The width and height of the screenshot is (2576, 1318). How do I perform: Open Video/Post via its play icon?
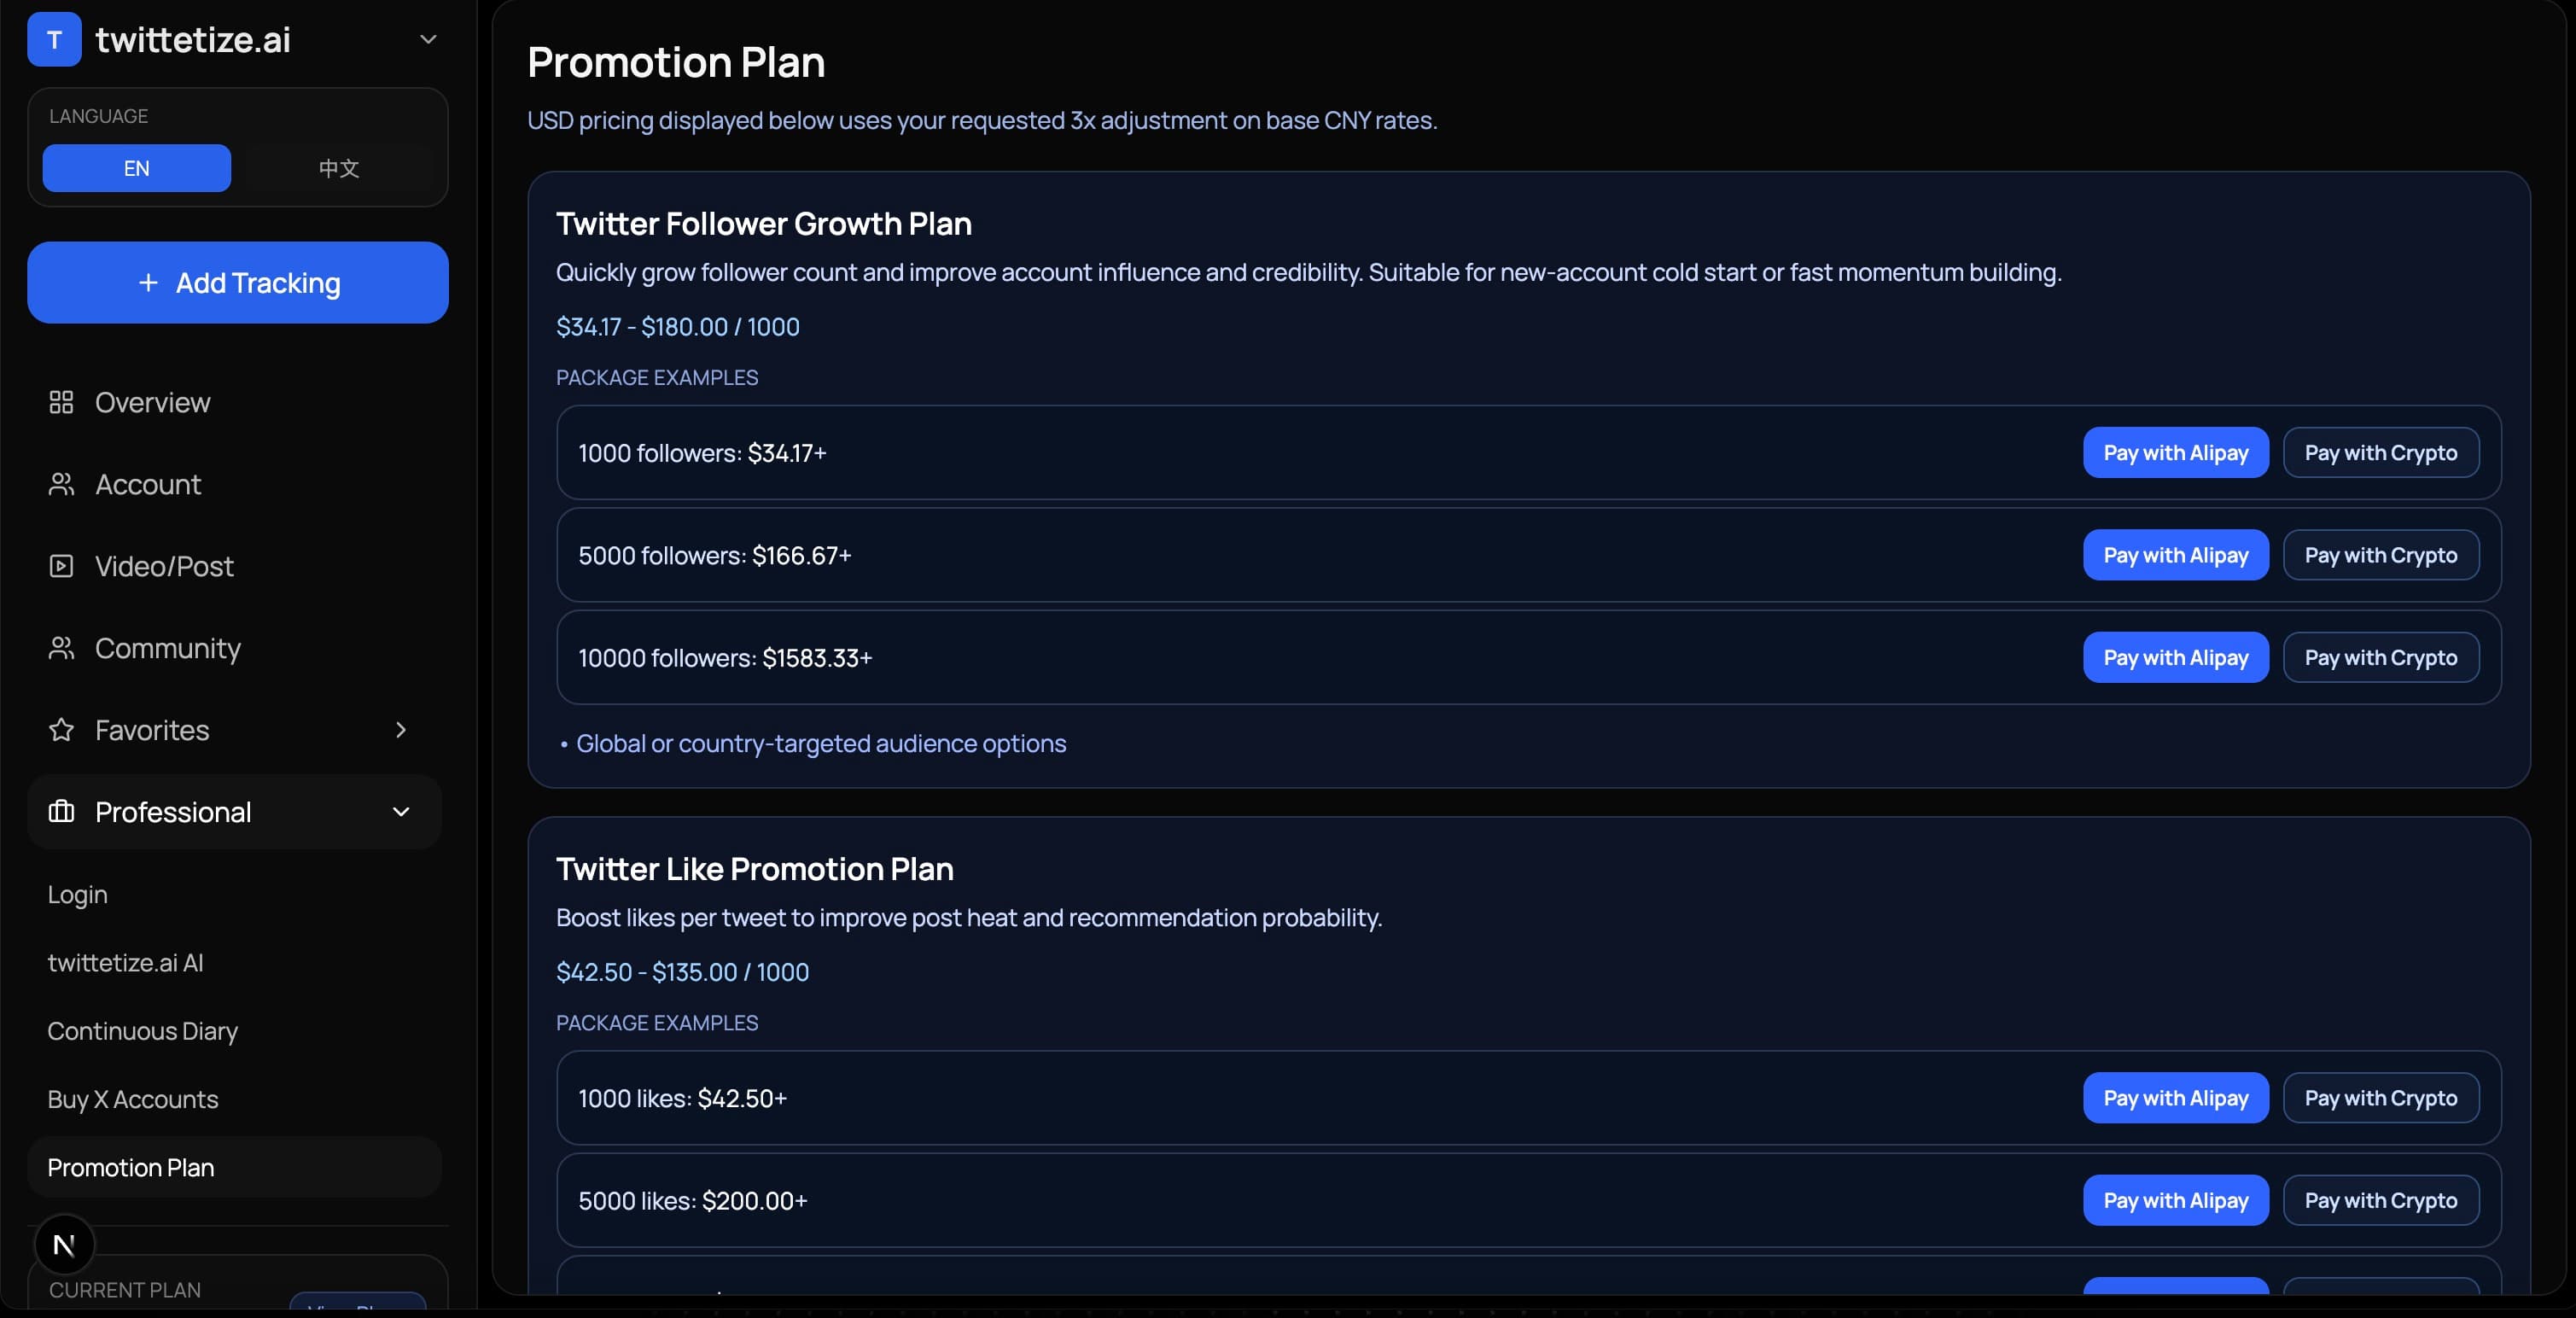point(61,566)
